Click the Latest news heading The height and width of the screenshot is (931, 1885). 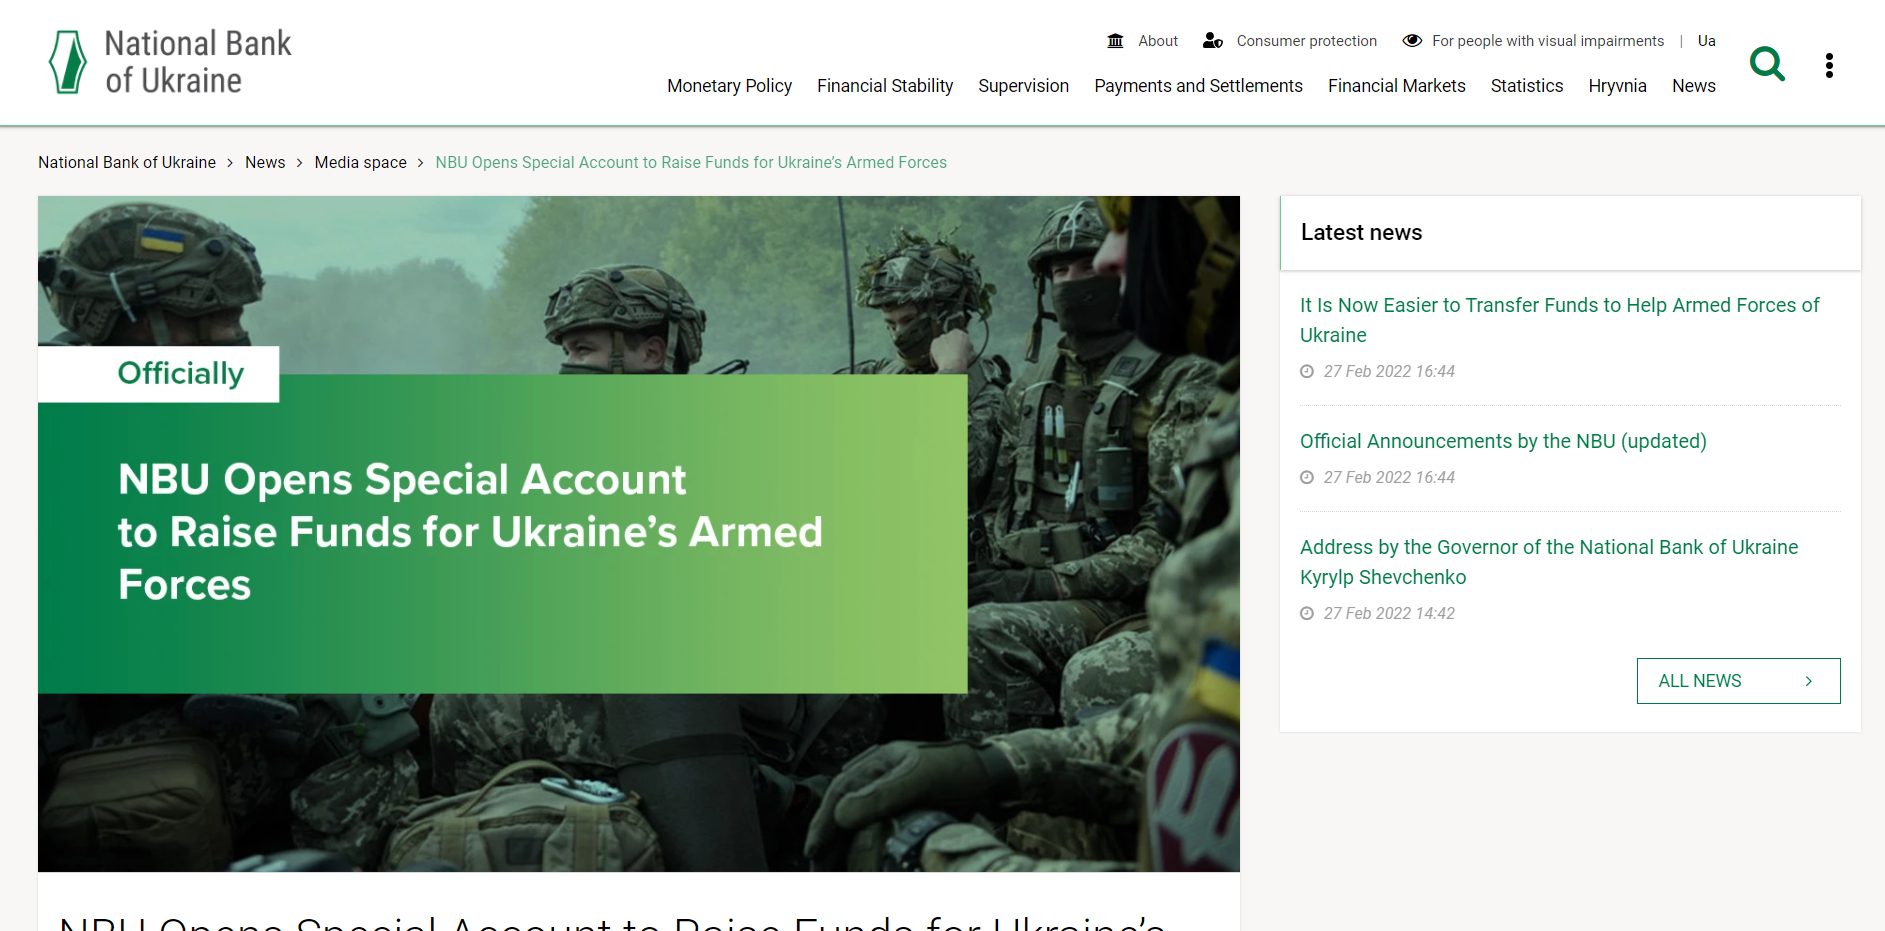pyautogui.click(x=1361, y=232)
